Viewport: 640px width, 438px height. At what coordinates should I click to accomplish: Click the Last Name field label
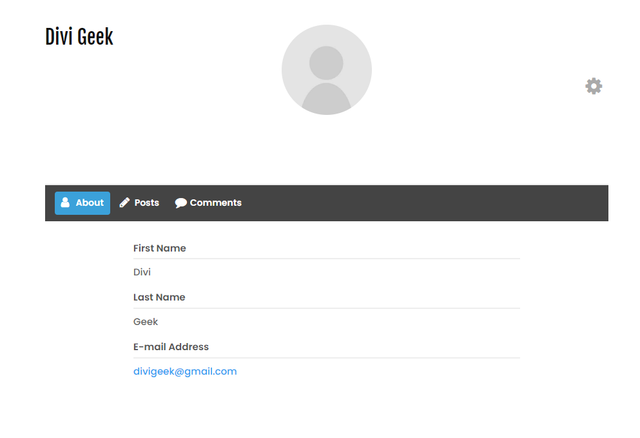pyautogui.click(x=159, y=297)
